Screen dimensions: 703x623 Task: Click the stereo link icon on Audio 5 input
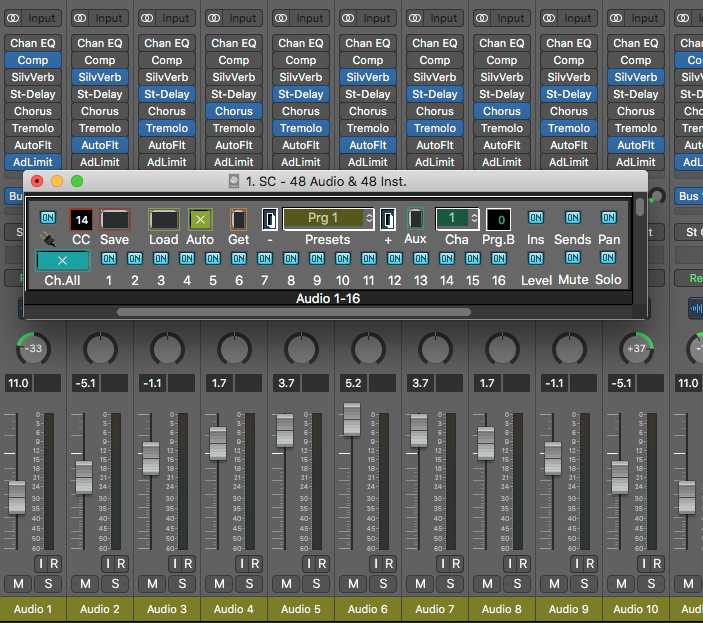click(281, 18)
